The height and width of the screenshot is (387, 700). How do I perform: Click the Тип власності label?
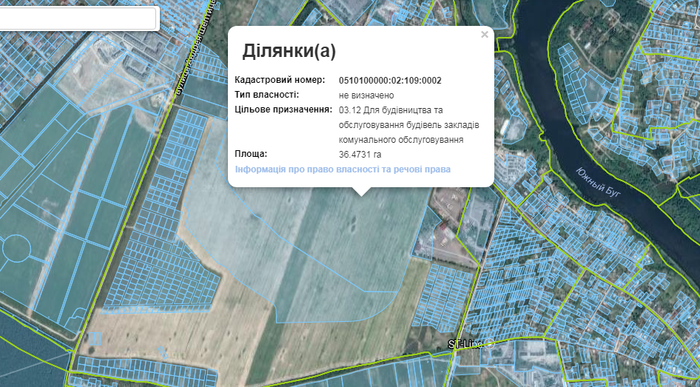tap(267, 95)
